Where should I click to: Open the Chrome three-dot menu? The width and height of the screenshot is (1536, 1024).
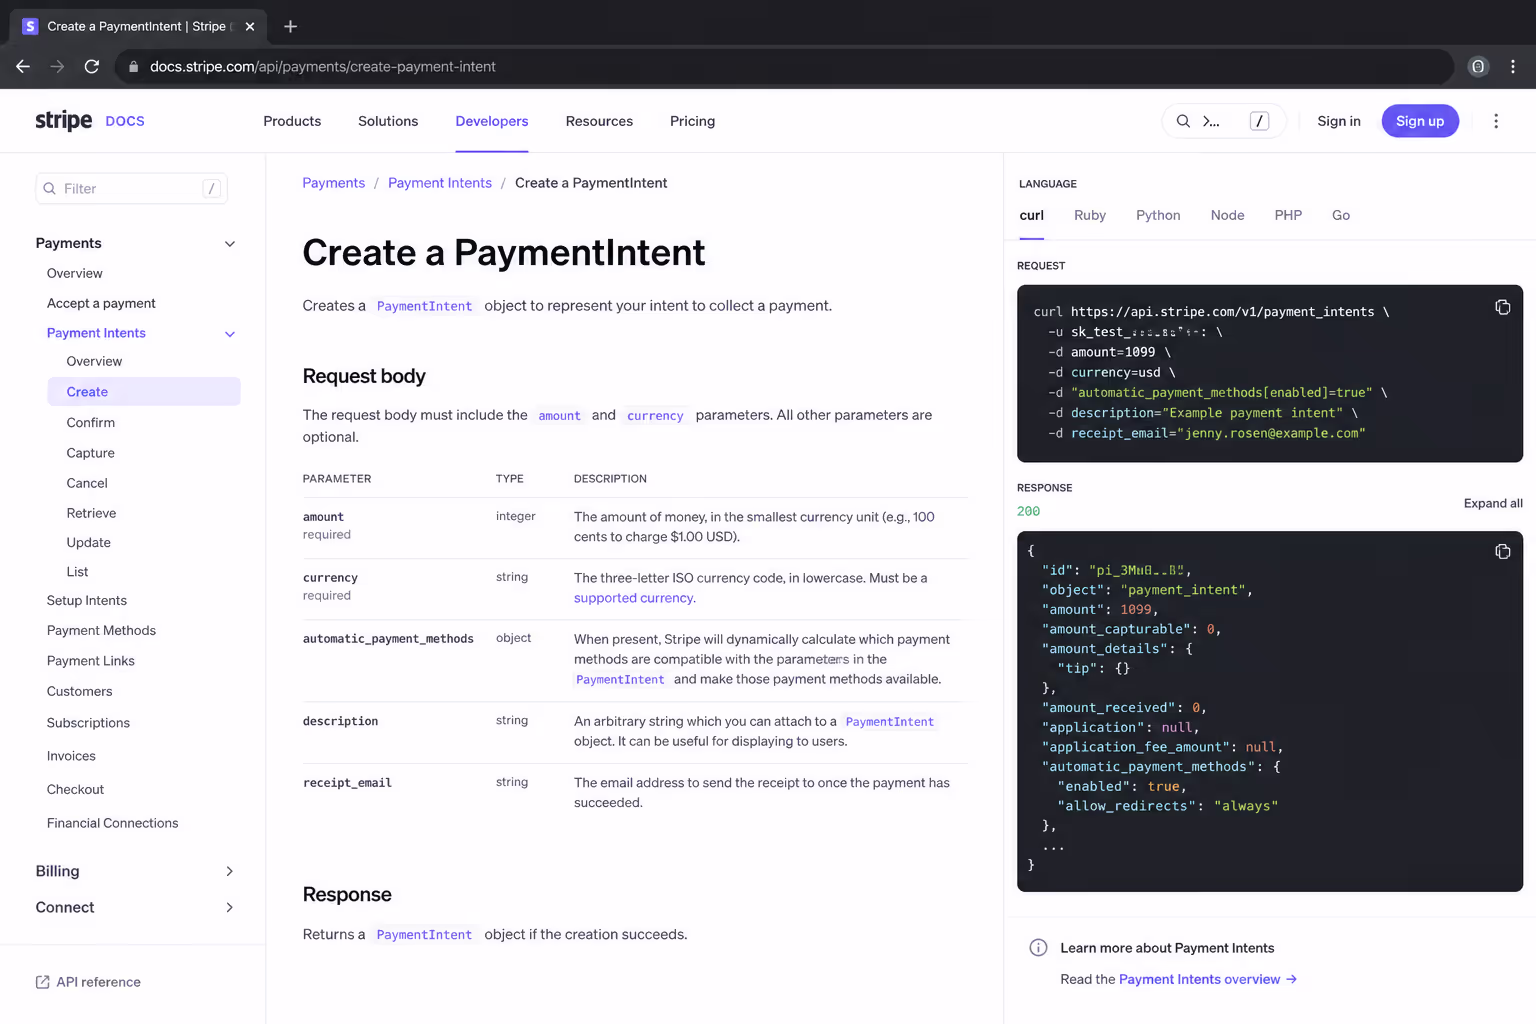(x=1513, y=66)
